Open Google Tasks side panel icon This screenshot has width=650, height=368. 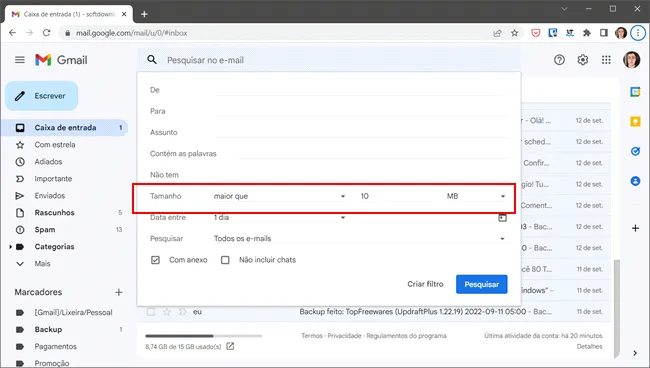635,151
